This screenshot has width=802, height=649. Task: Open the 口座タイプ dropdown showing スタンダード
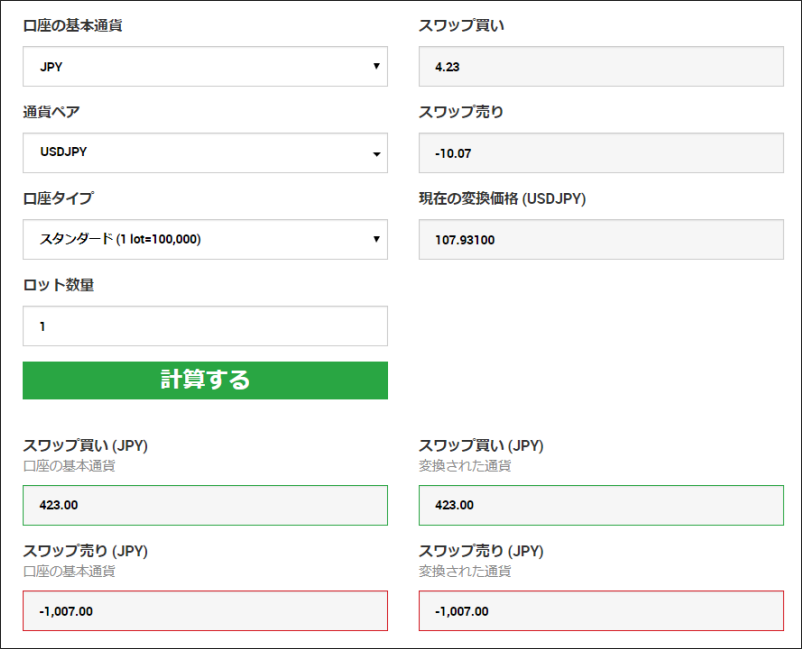(204, 239)
